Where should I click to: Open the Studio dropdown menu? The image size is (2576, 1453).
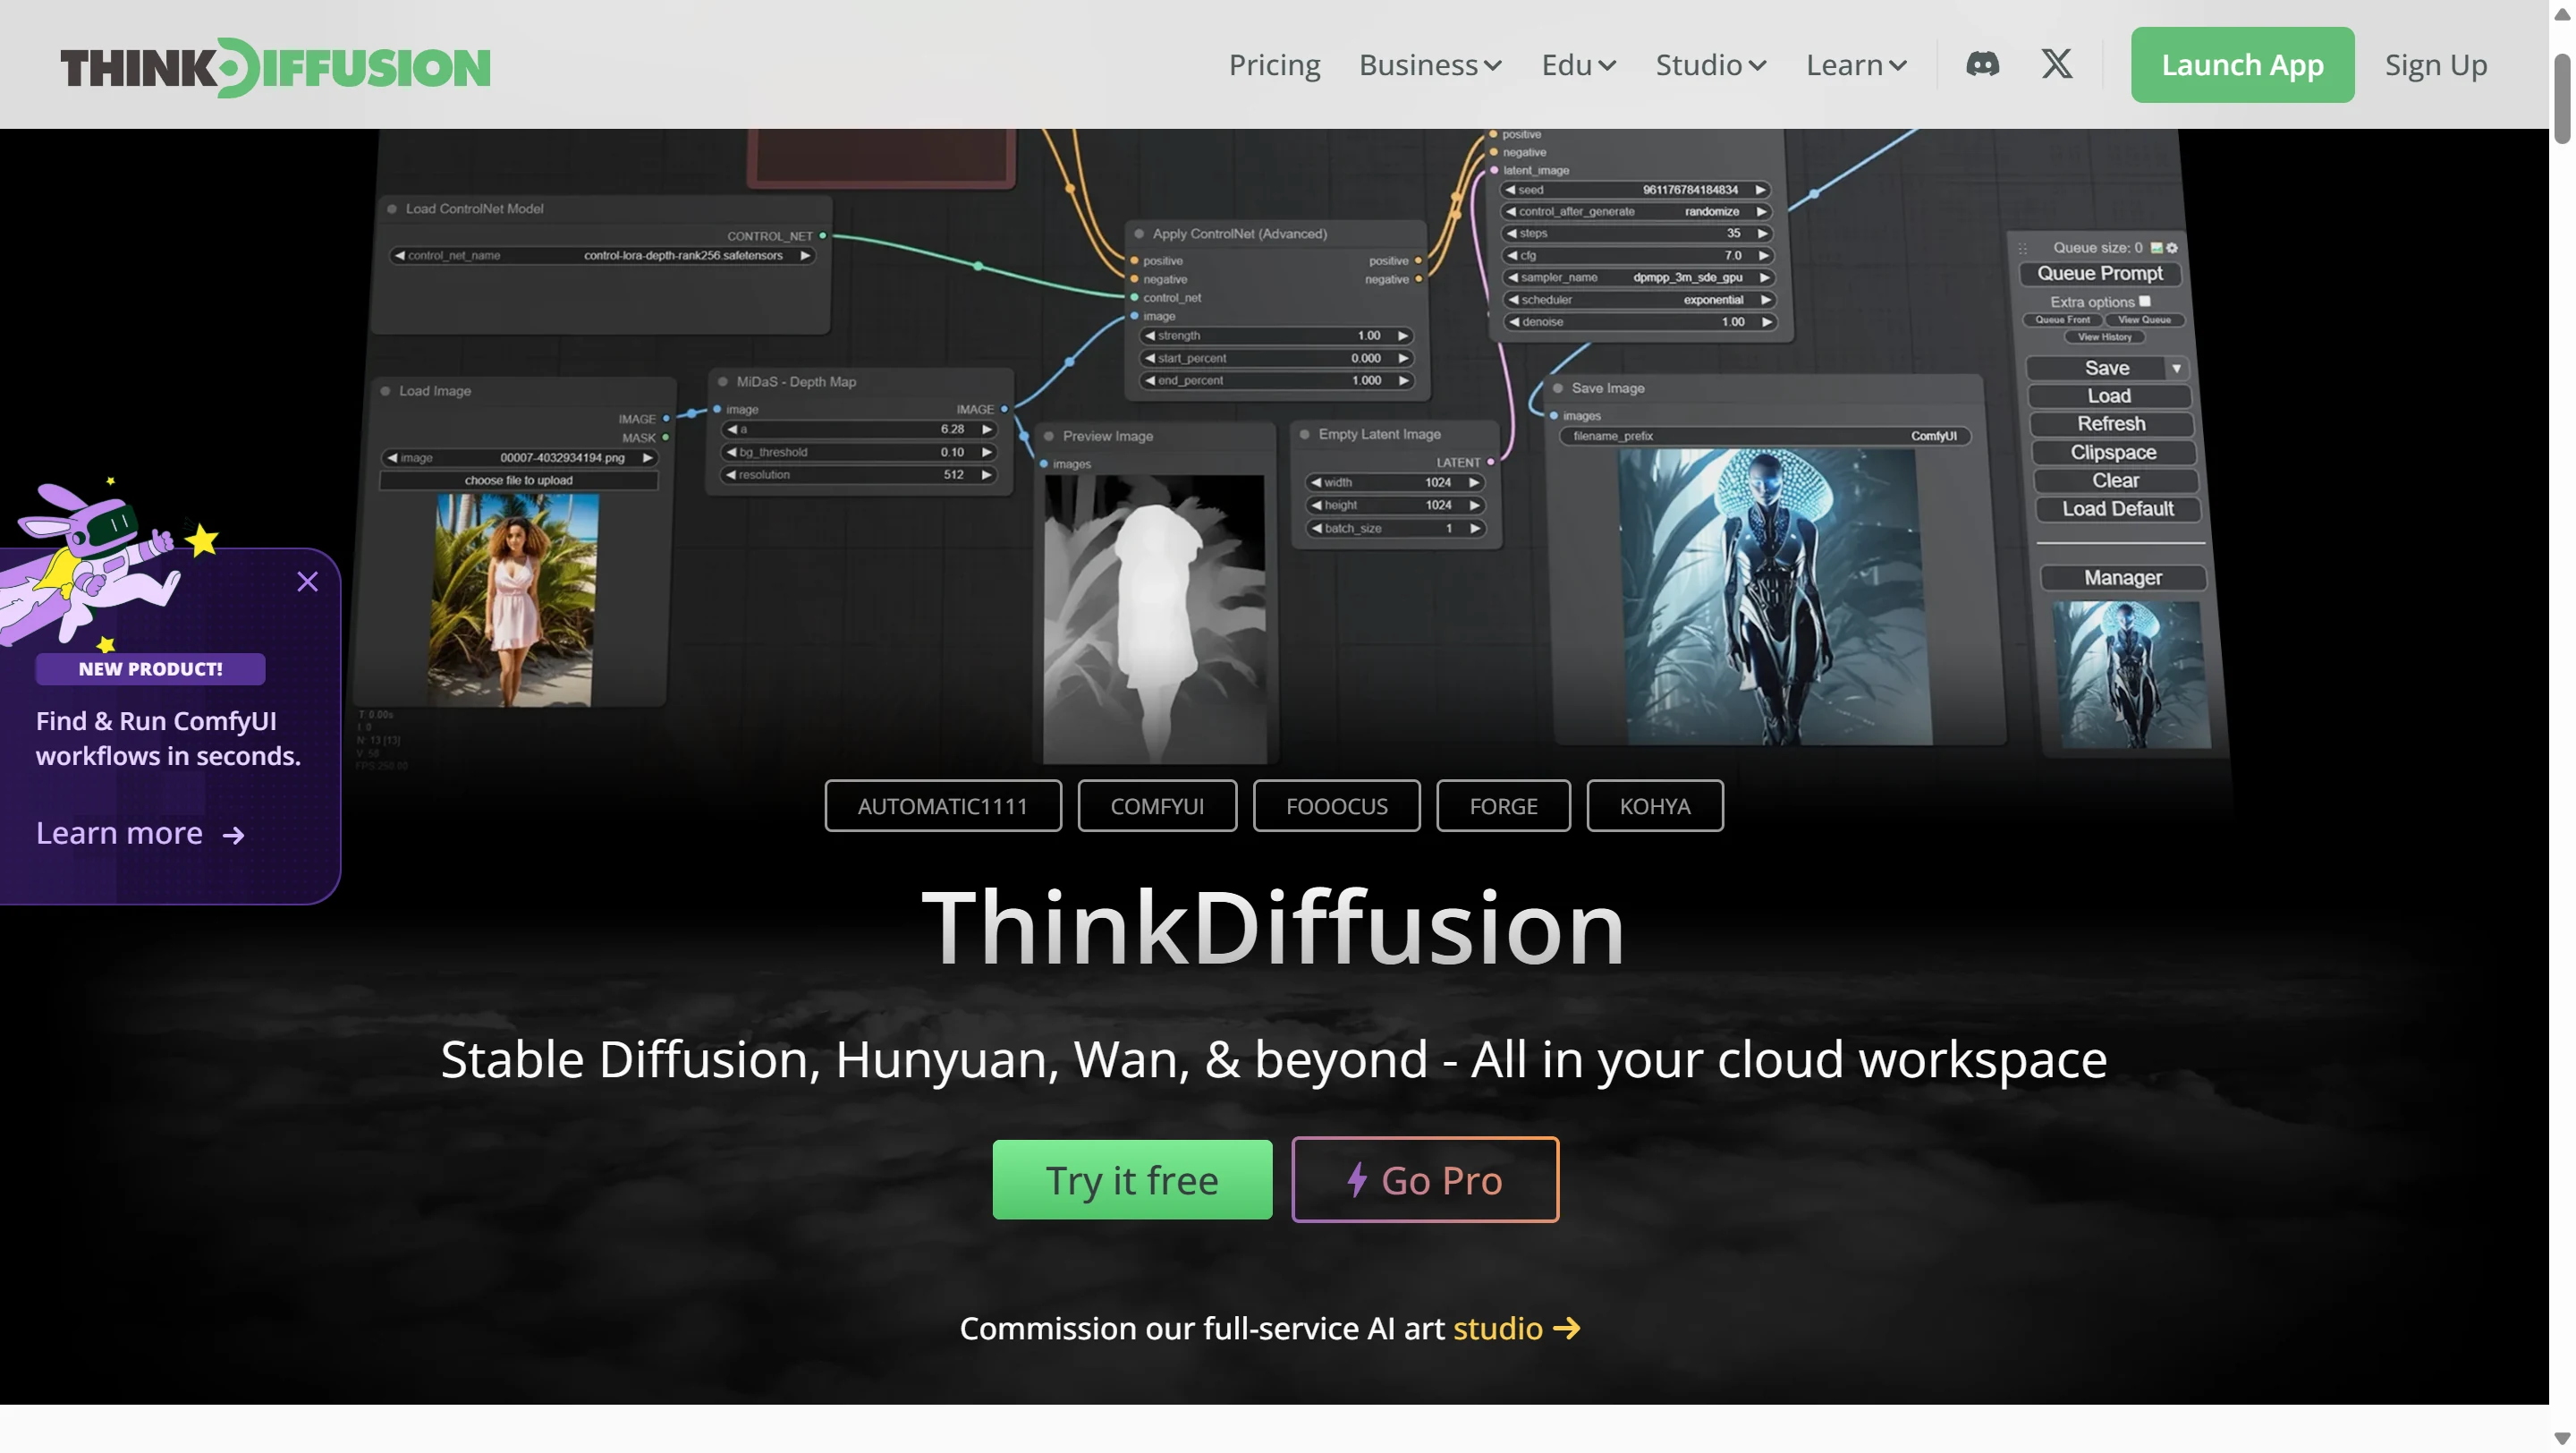[x=1709, y=64]
